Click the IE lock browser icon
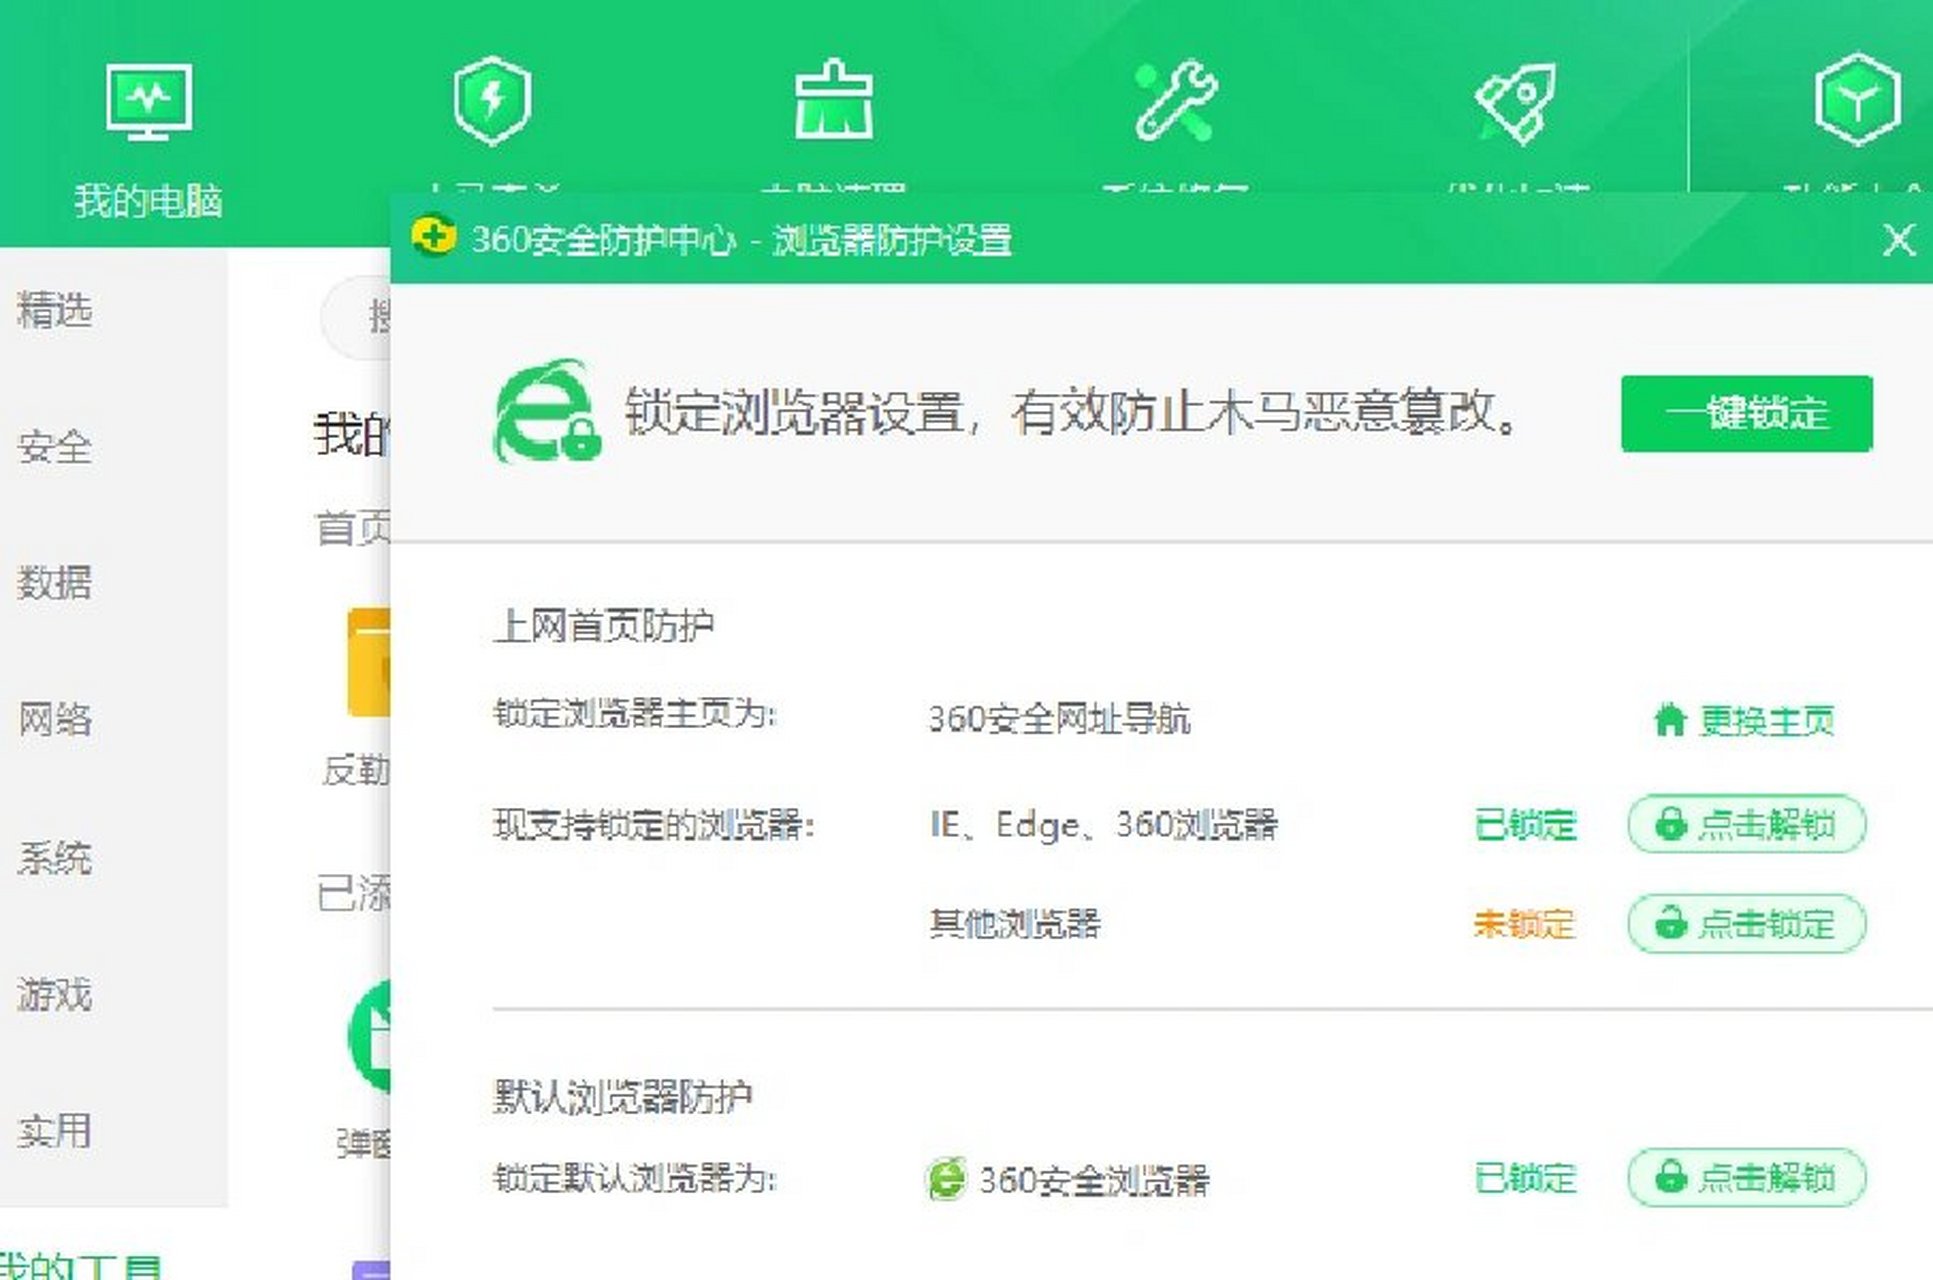The height and width of the screenshot is (1280, 1933). pyautogui.click(x=547, y=412)
